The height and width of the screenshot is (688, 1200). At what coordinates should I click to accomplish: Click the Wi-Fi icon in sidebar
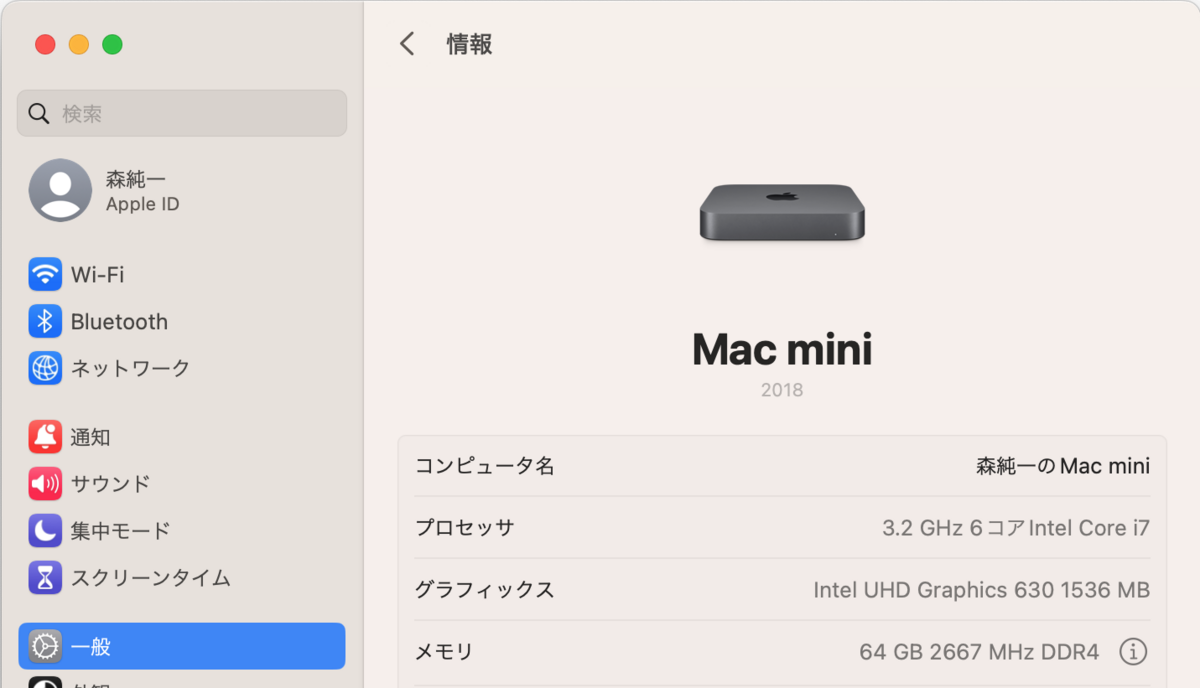click(45, 274)
